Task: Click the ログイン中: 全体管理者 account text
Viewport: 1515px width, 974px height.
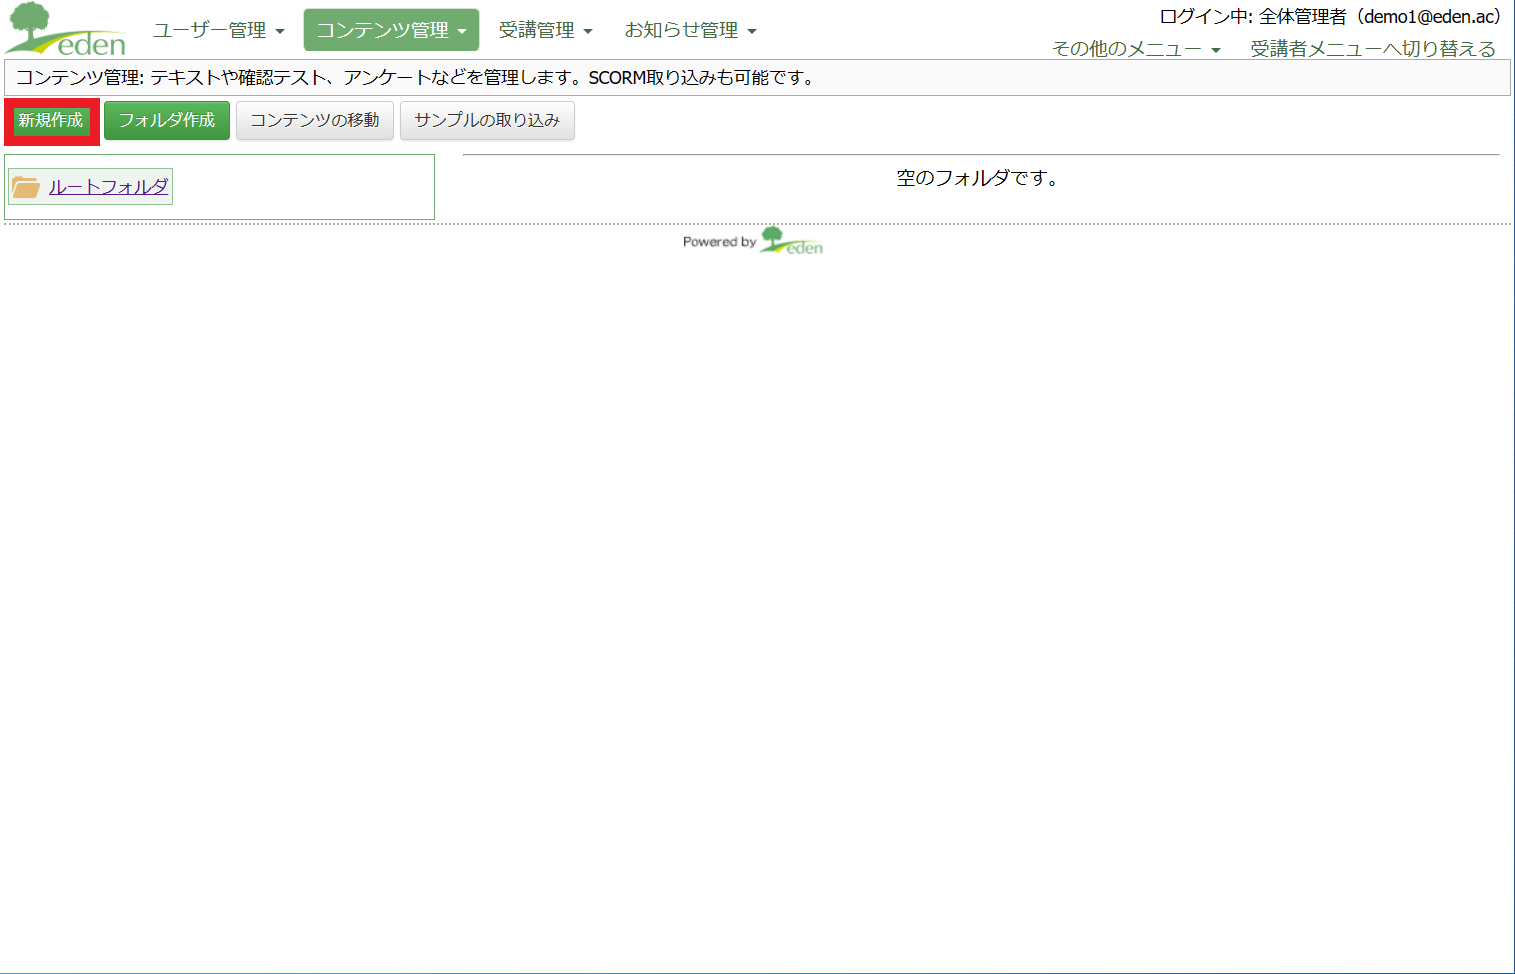Action: click(x=1330, y=17)
